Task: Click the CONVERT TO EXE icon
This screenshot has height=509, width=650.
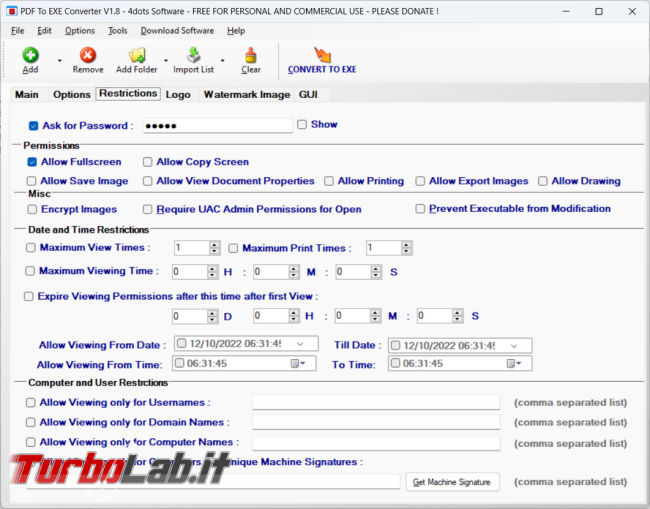Action: [322, 54]
